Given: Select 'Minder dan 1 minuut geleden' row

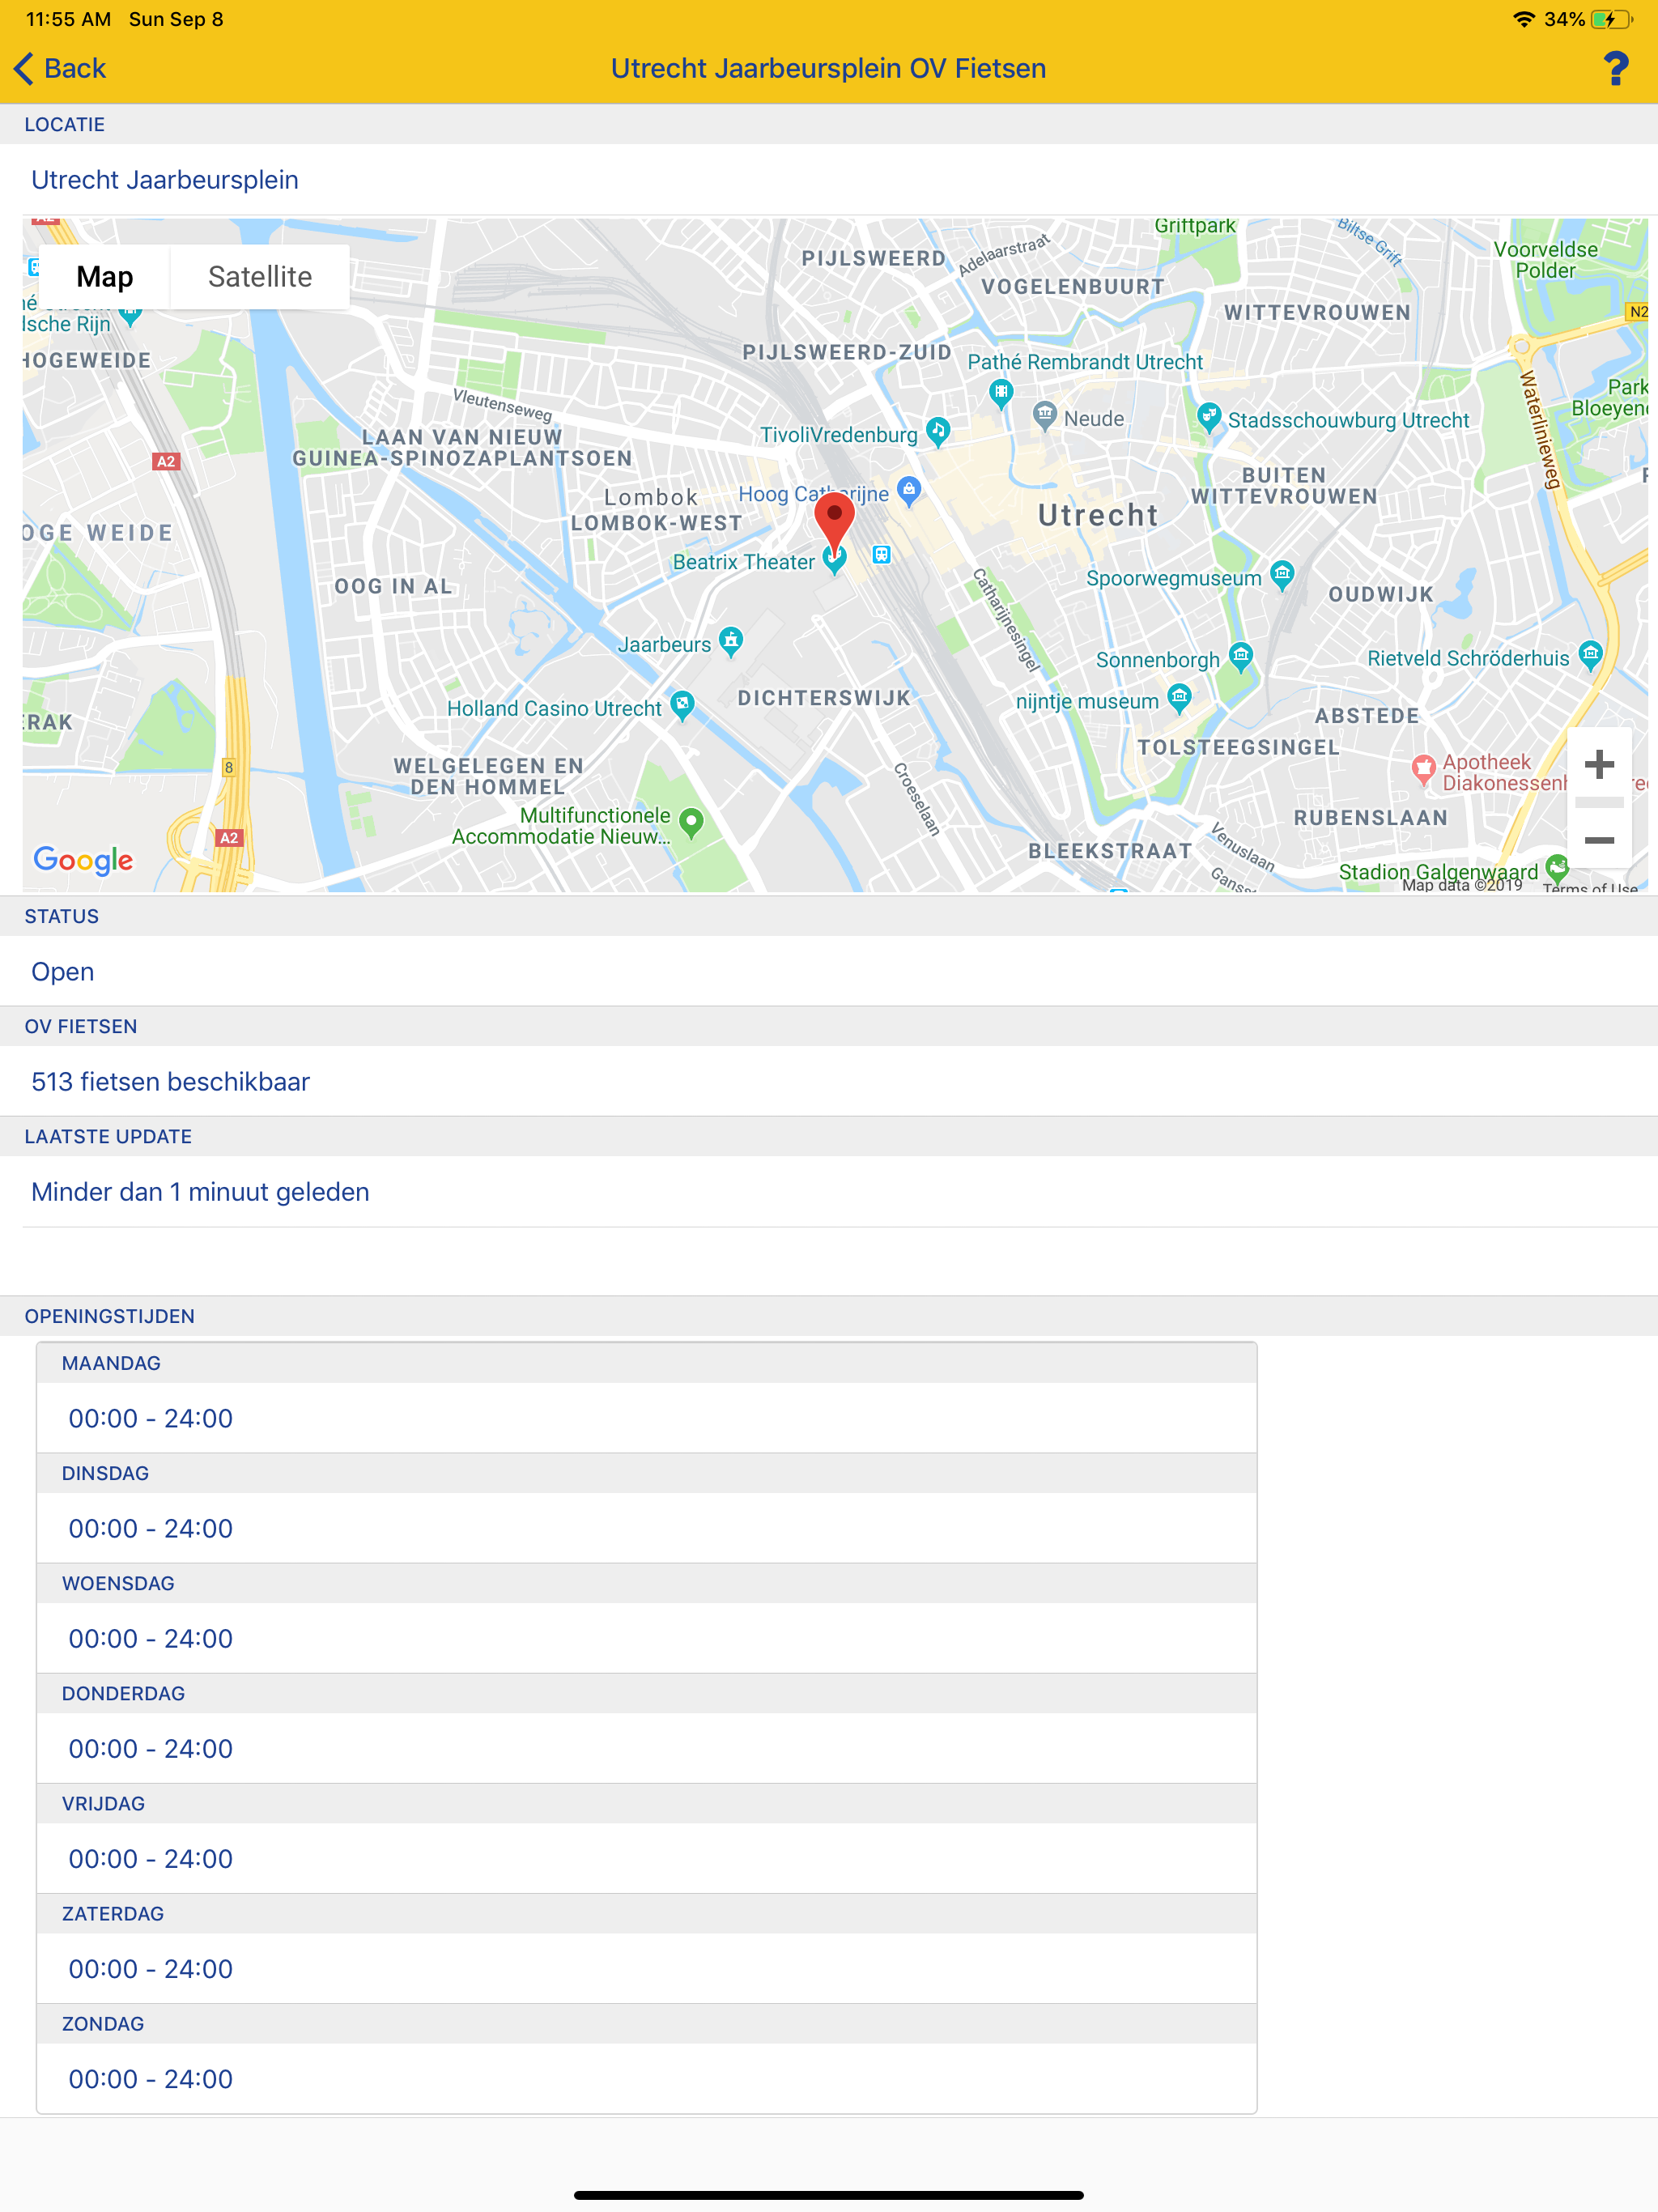Looking at the screenshot, I should point(829,1191).
